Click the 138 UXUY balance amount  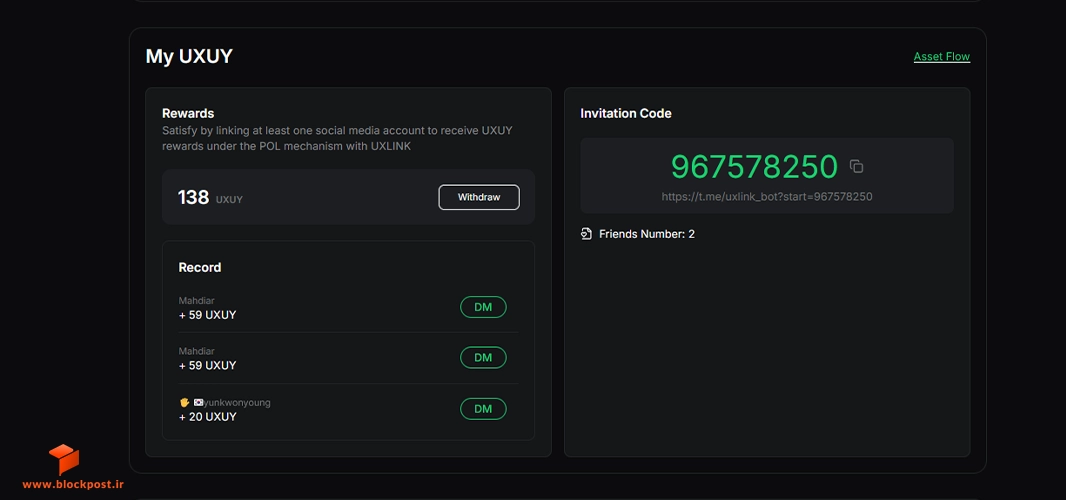[210, 197]
